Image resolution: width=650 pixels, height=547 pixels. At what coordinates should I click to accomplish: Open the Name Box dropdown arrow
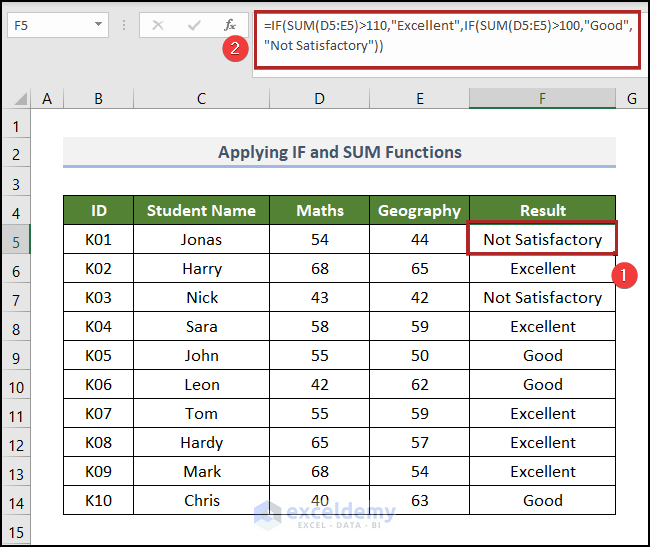click(98, 24)
